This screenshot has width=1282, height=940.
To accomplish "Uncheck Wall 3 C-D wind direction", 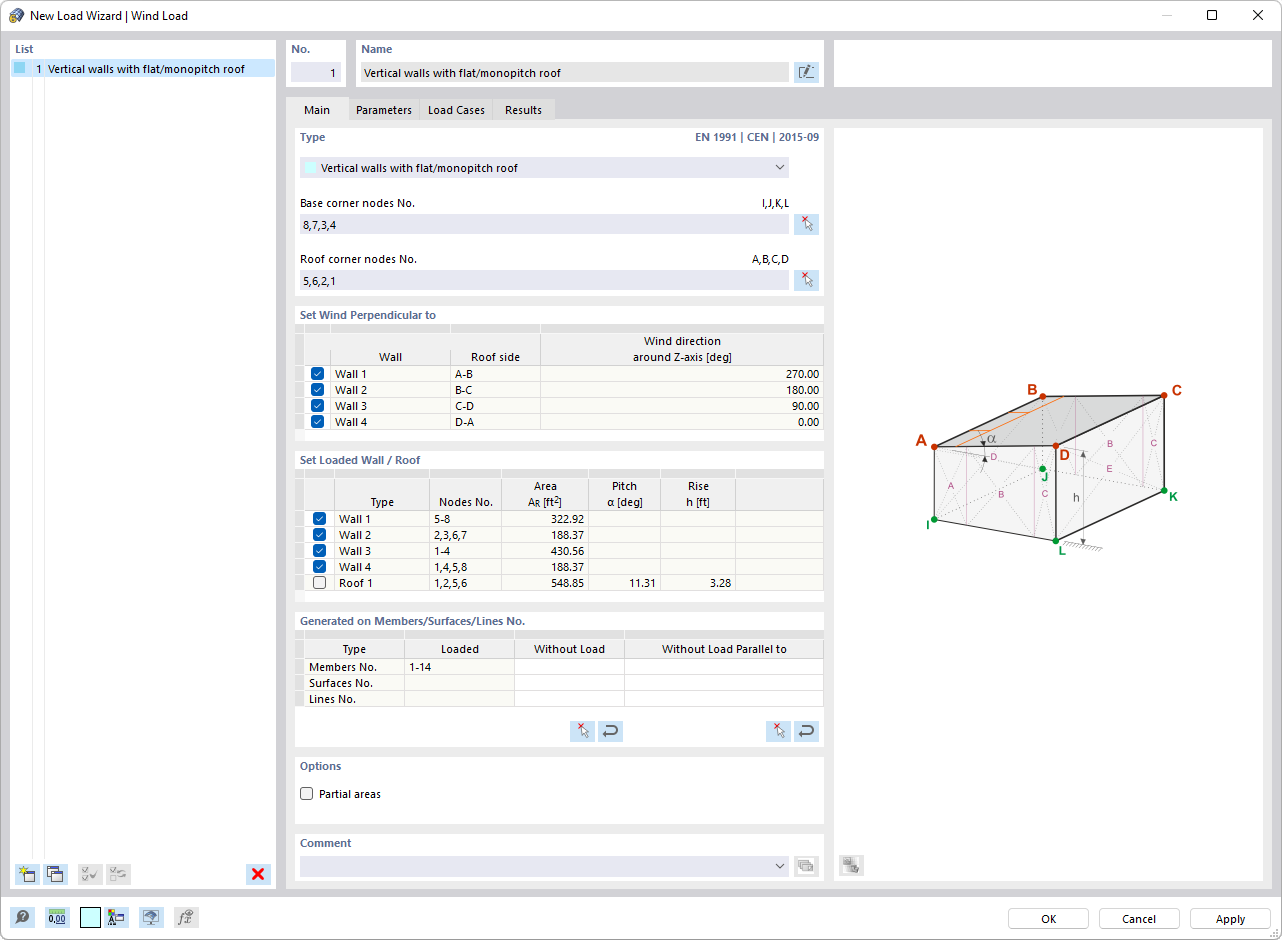I will tap(317, 406).
